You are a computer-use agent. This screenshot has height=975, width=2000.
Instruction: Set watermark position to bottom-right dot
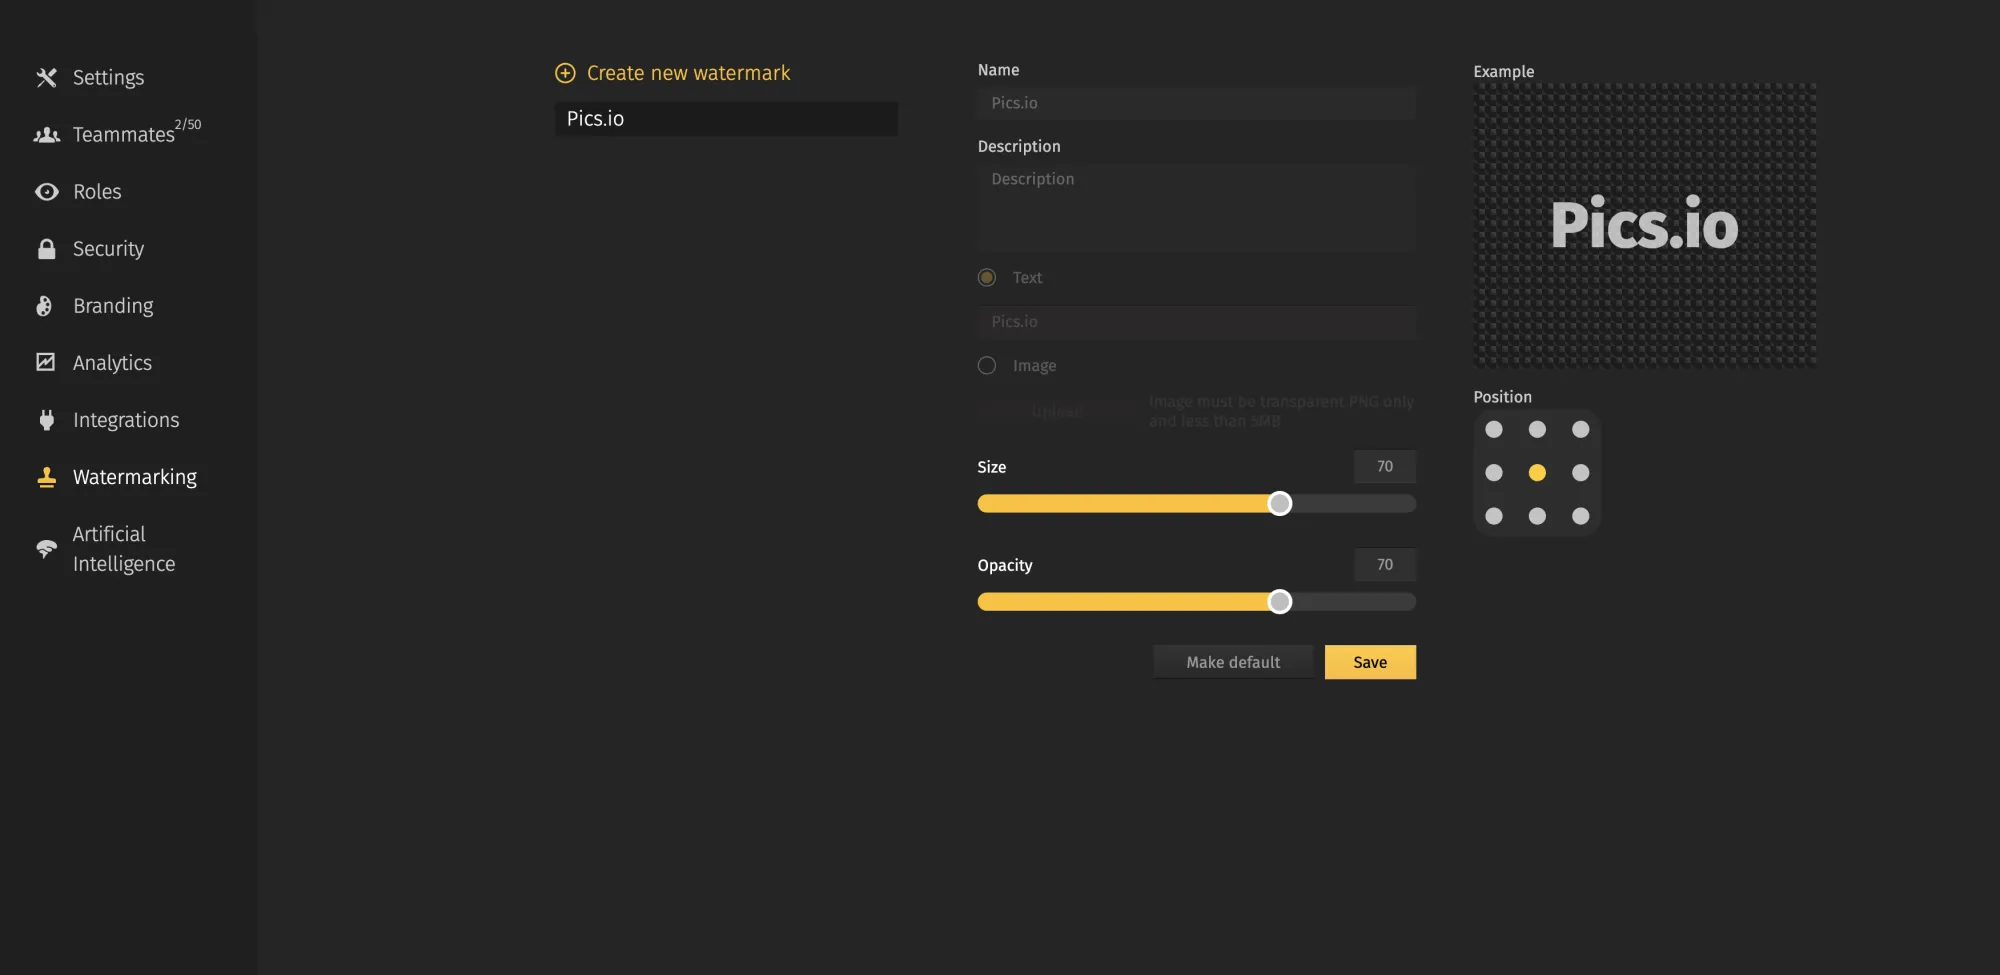(x=1580, y=516)
